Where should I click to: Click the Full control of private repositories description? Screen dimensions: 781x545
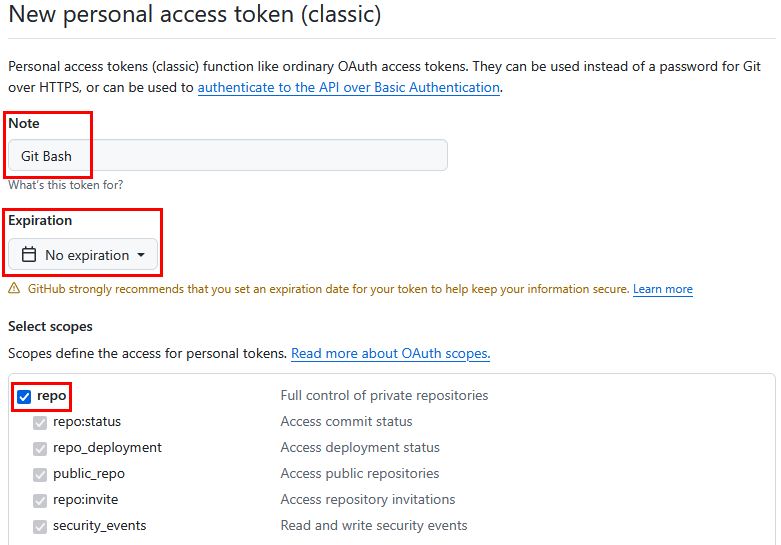click(x=384, y=396)
